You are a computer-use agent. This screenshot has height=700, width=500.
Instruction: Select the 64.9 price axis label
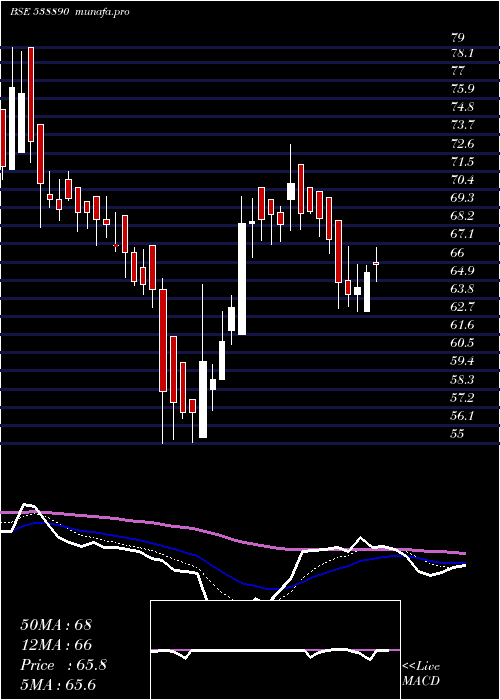[x=462, y=271]
